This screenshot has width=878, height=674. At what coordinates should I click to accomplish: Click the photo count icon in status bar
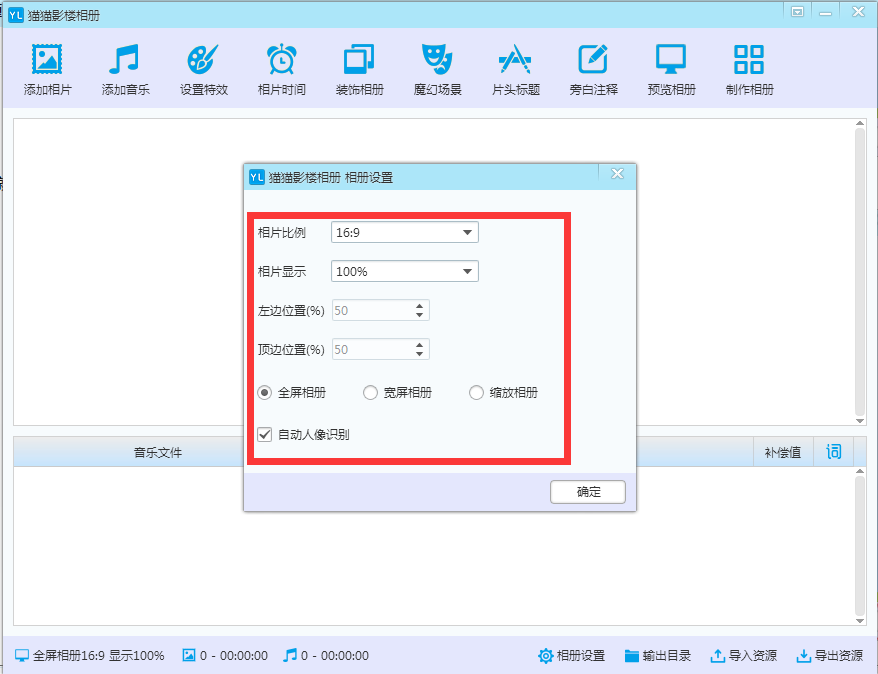[x=189, y=655]
